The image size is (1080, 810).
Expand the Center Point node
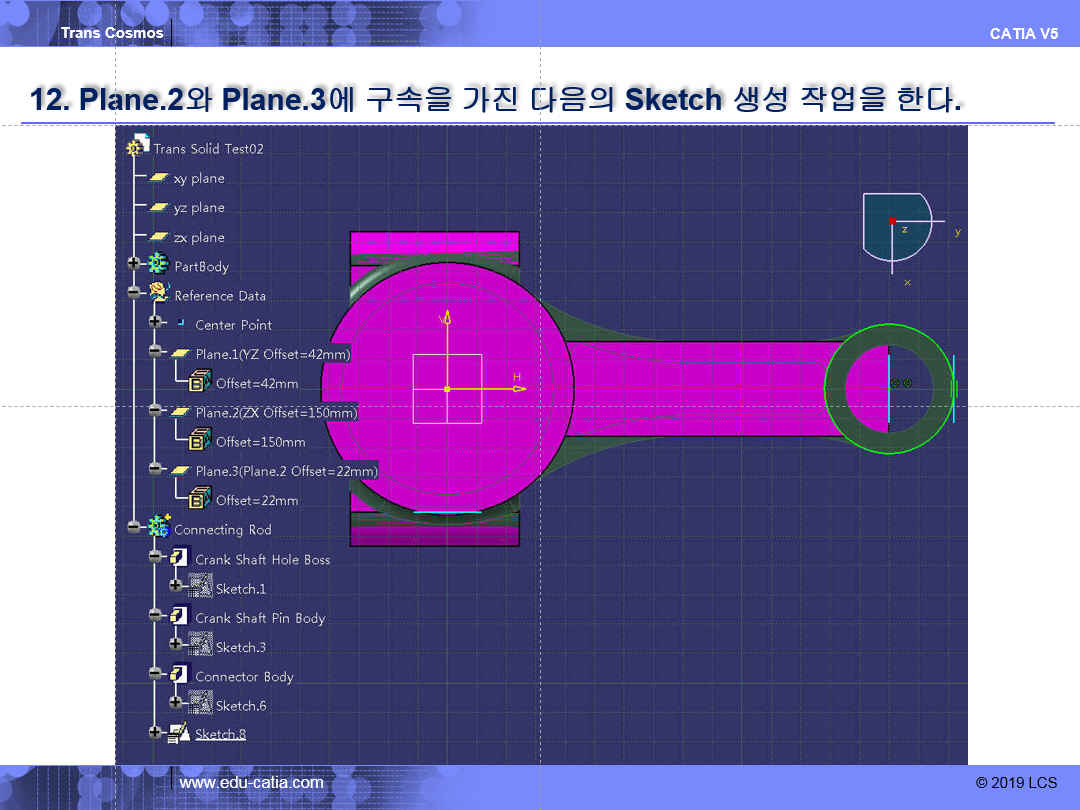point(155,322)
